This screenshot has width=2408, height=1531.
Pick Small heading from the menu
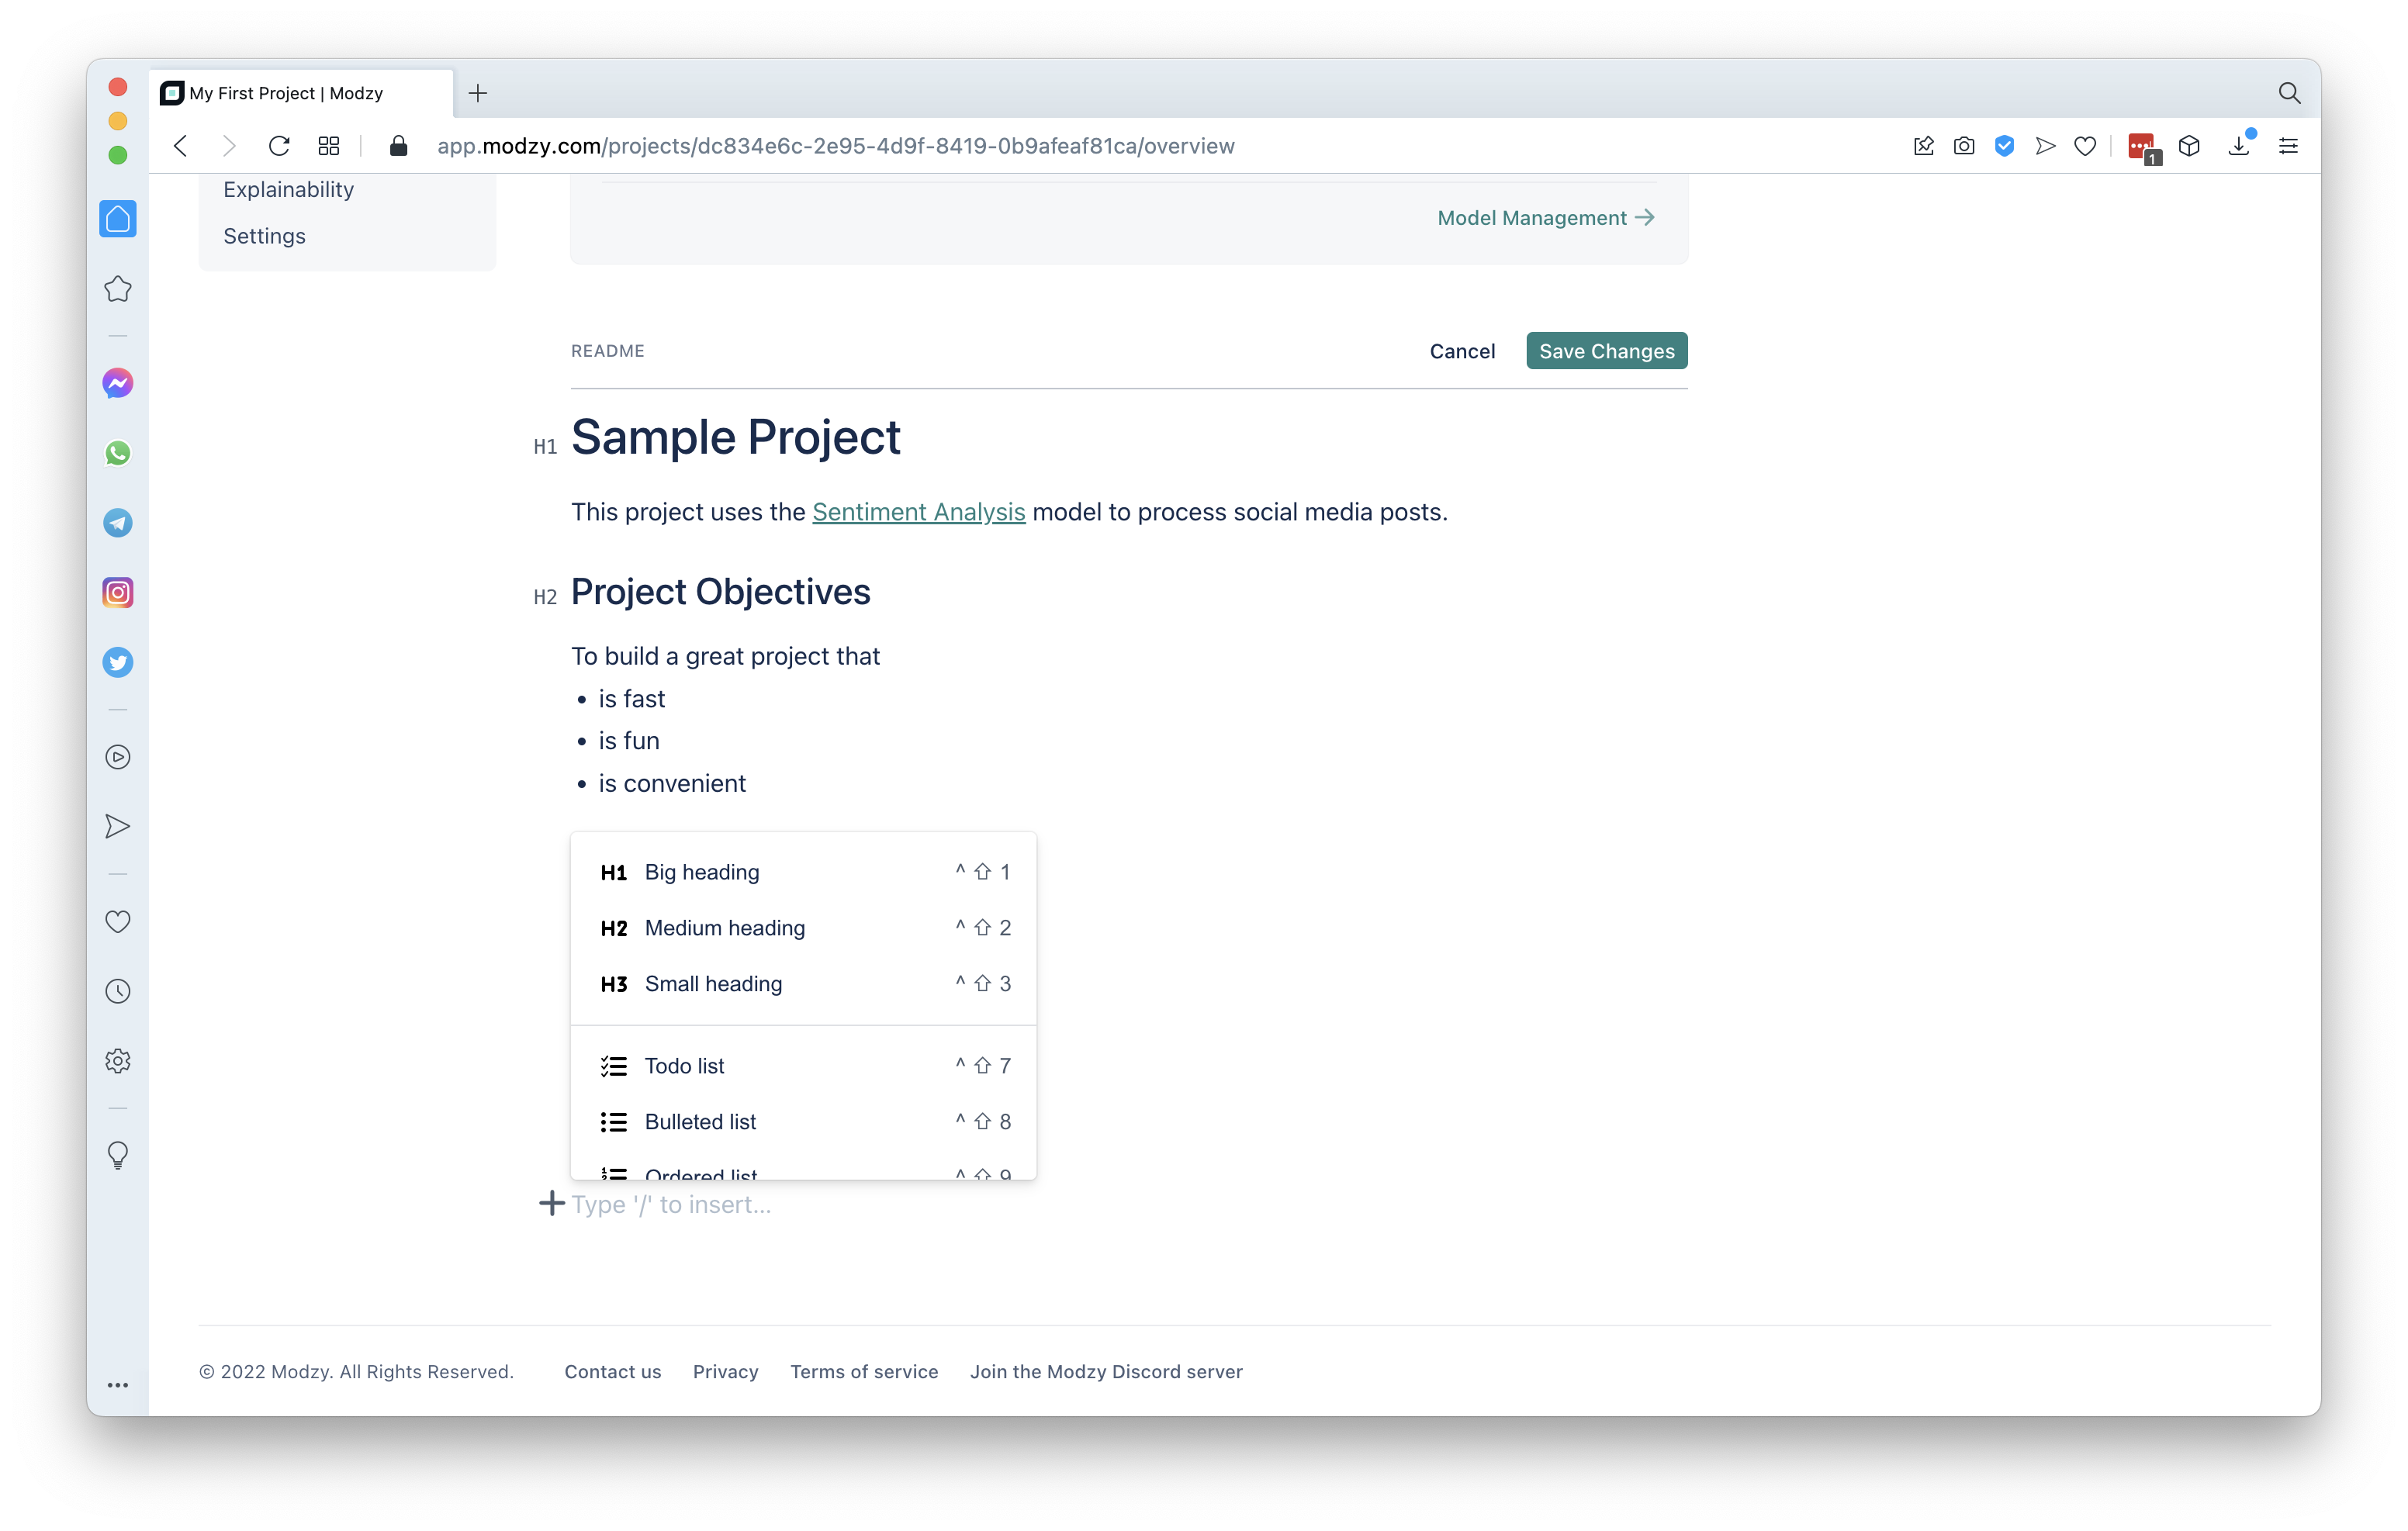713,984
